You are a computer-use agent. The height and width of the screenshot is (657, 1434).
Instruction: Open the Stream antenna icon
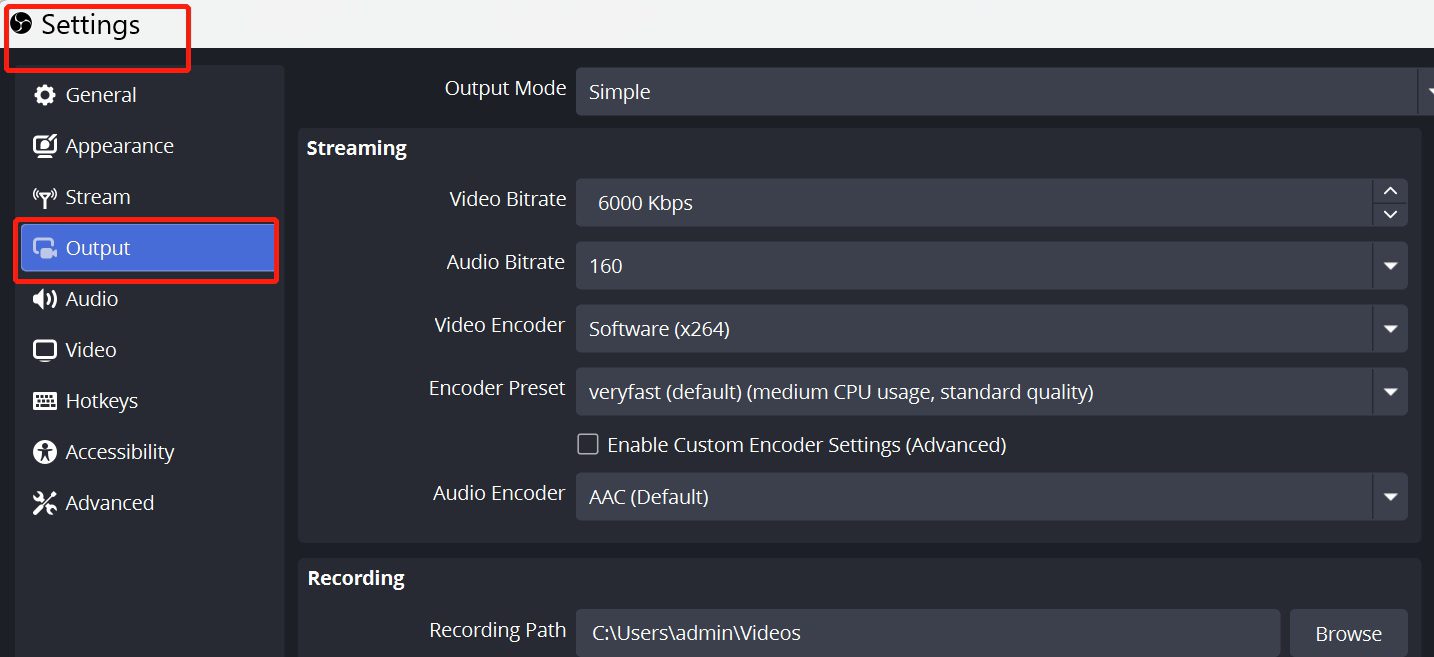click(44, 197)
